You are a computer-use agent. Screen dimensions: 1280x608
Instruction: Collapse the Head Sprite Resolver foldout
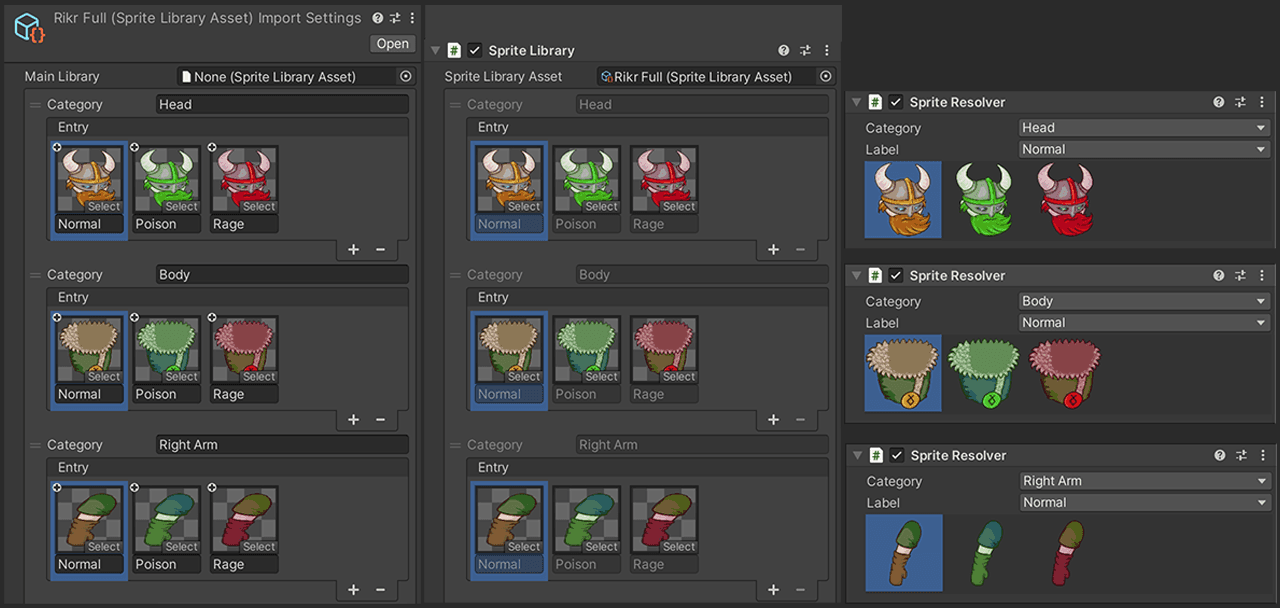856,102
